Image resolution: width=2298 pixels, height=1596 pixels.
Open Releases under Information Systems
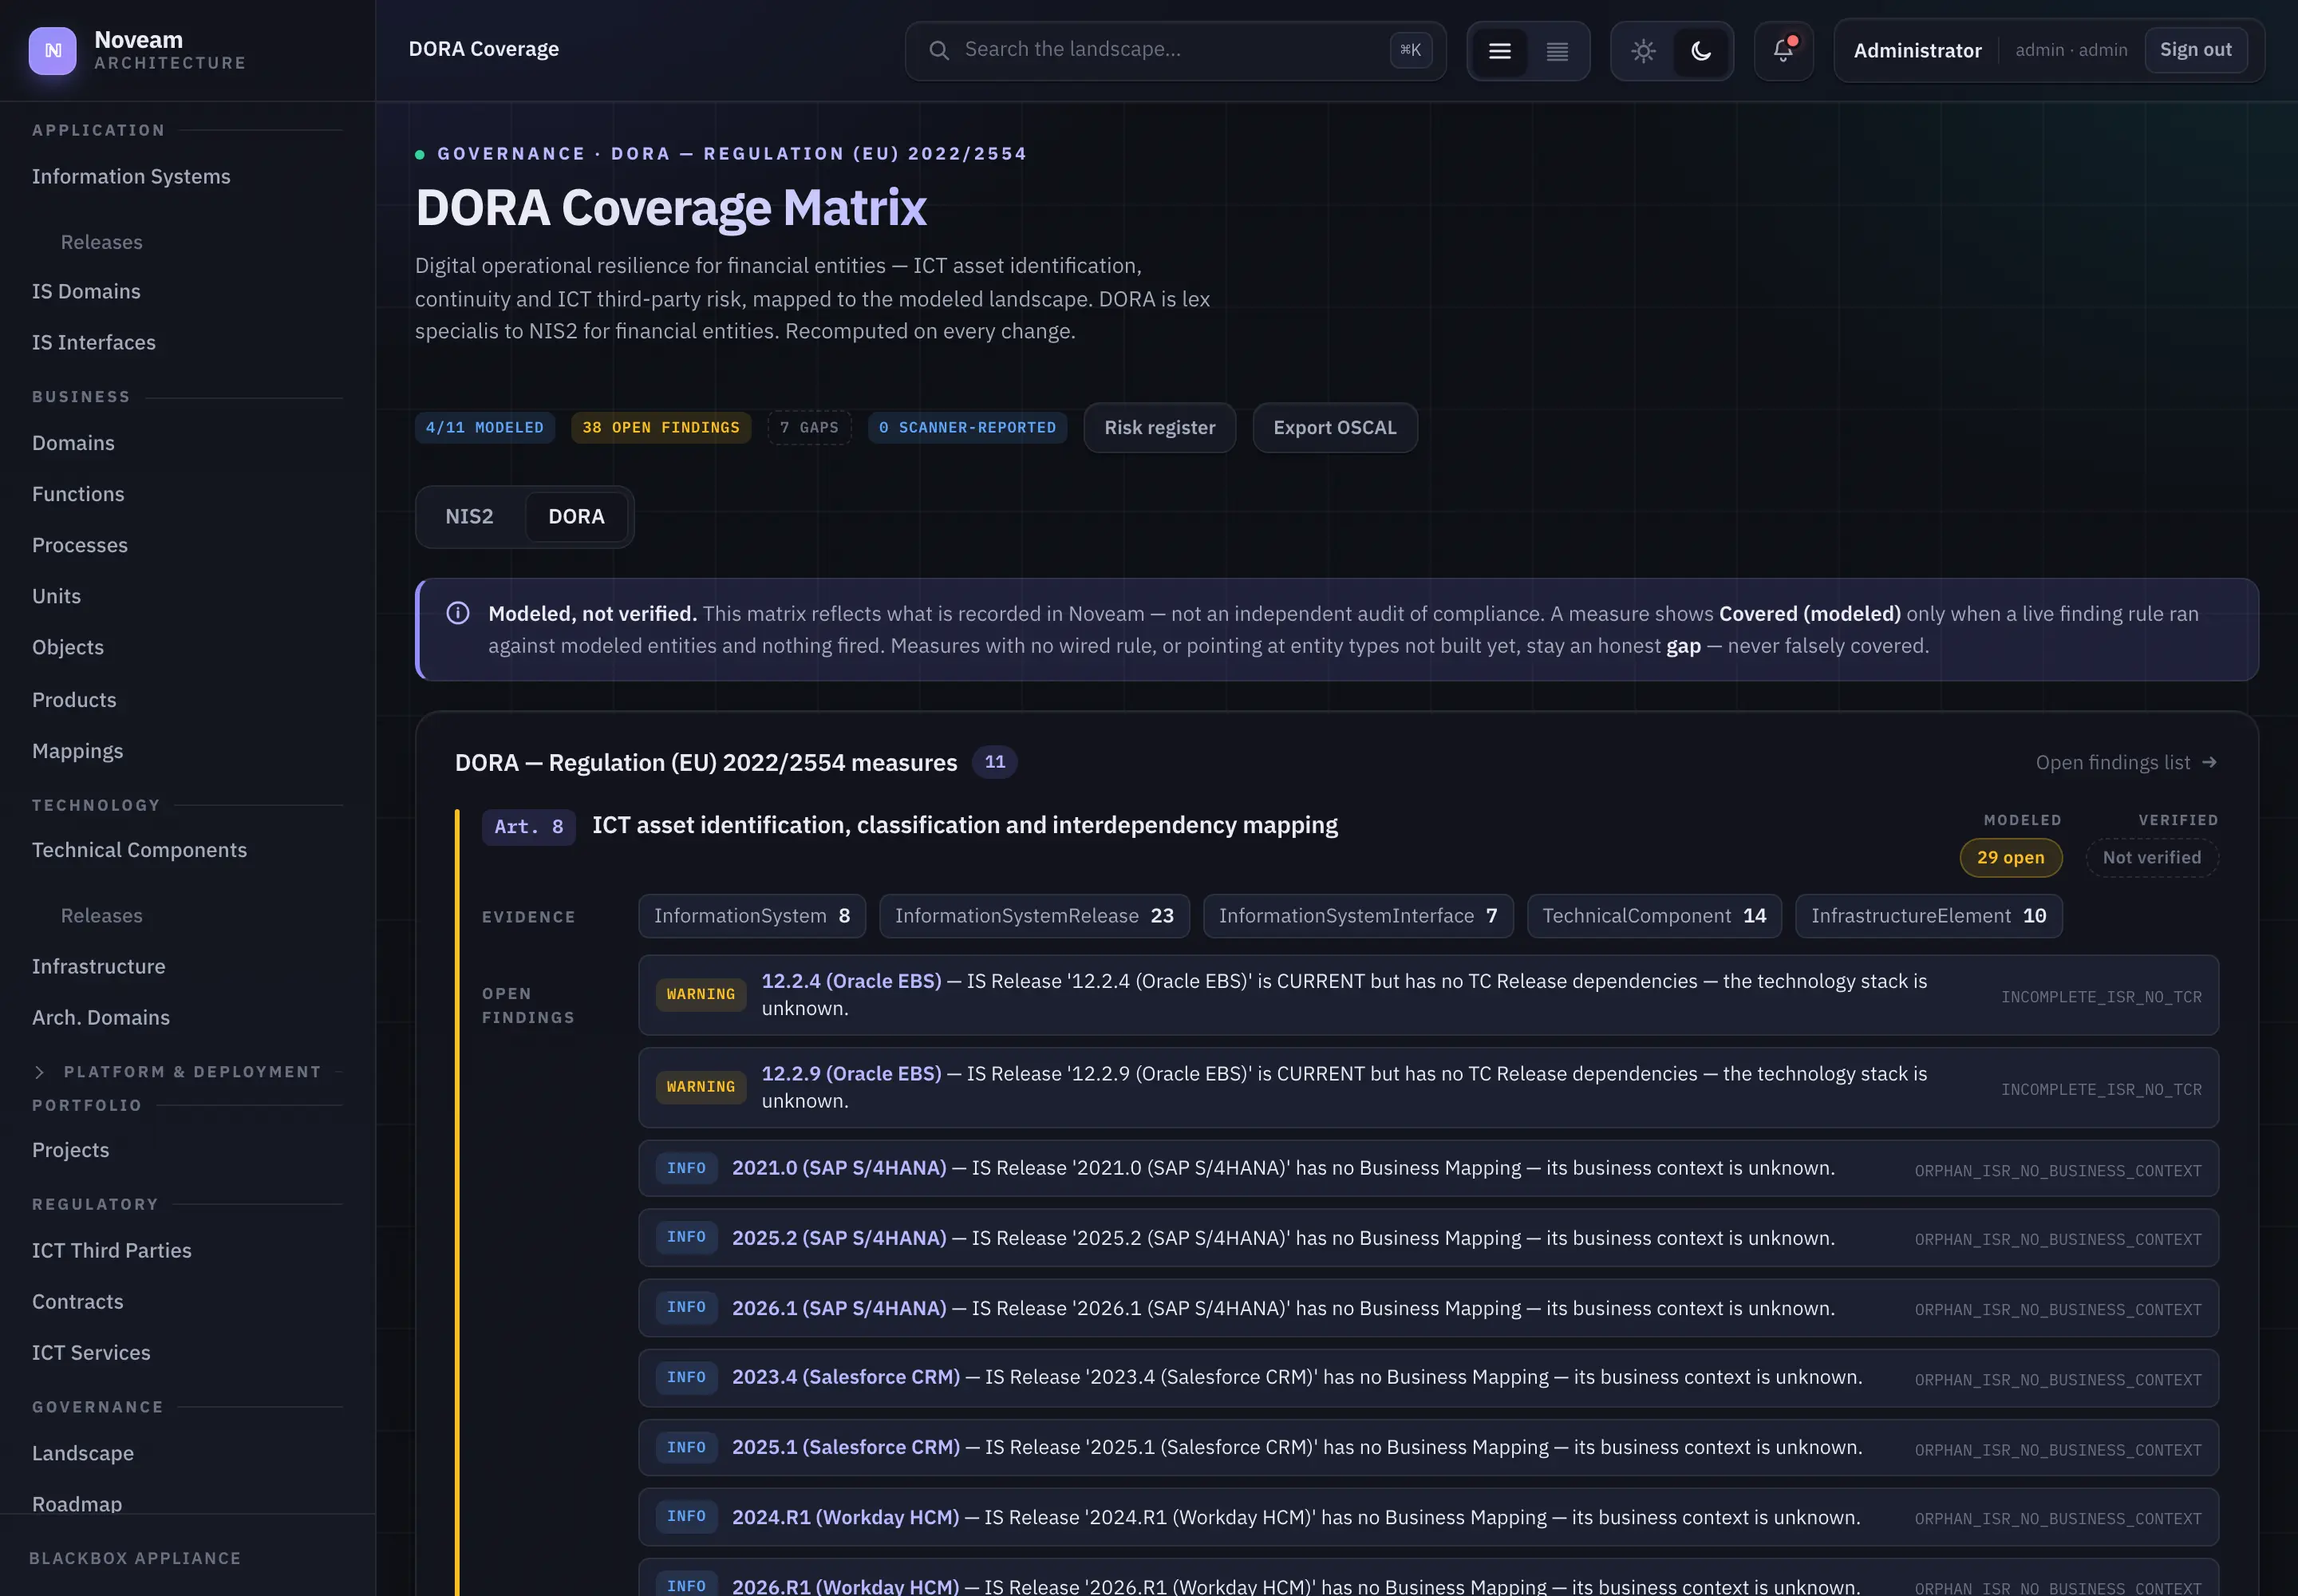(x=102, y=242)
